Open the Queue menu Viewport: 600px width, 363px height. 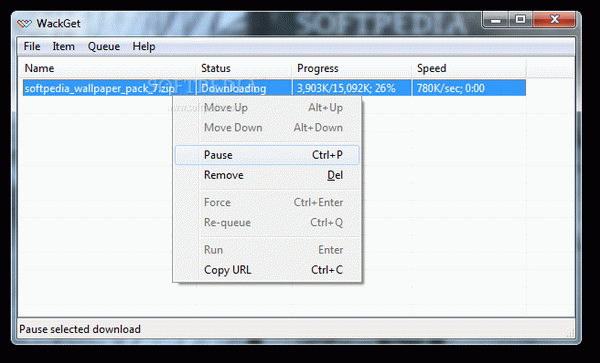(104, 47)
